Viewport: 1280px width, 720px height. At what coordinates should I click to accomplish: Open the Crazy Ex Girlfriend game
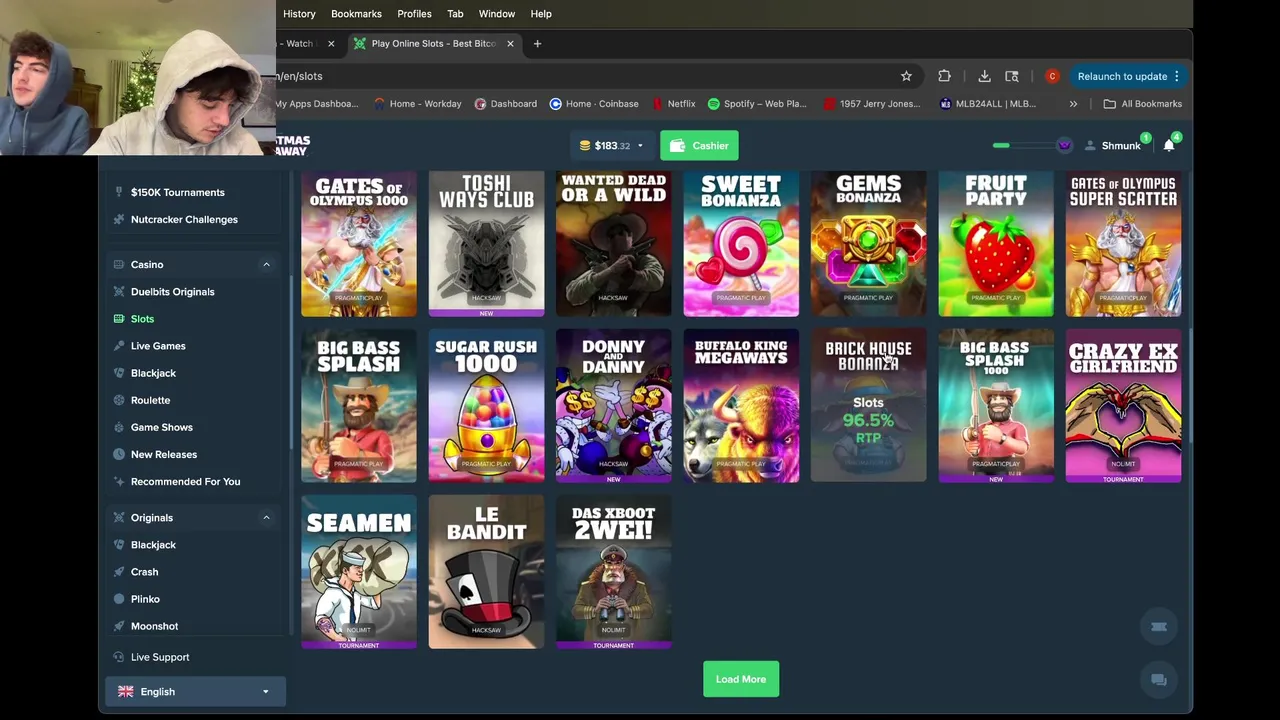1123,406
